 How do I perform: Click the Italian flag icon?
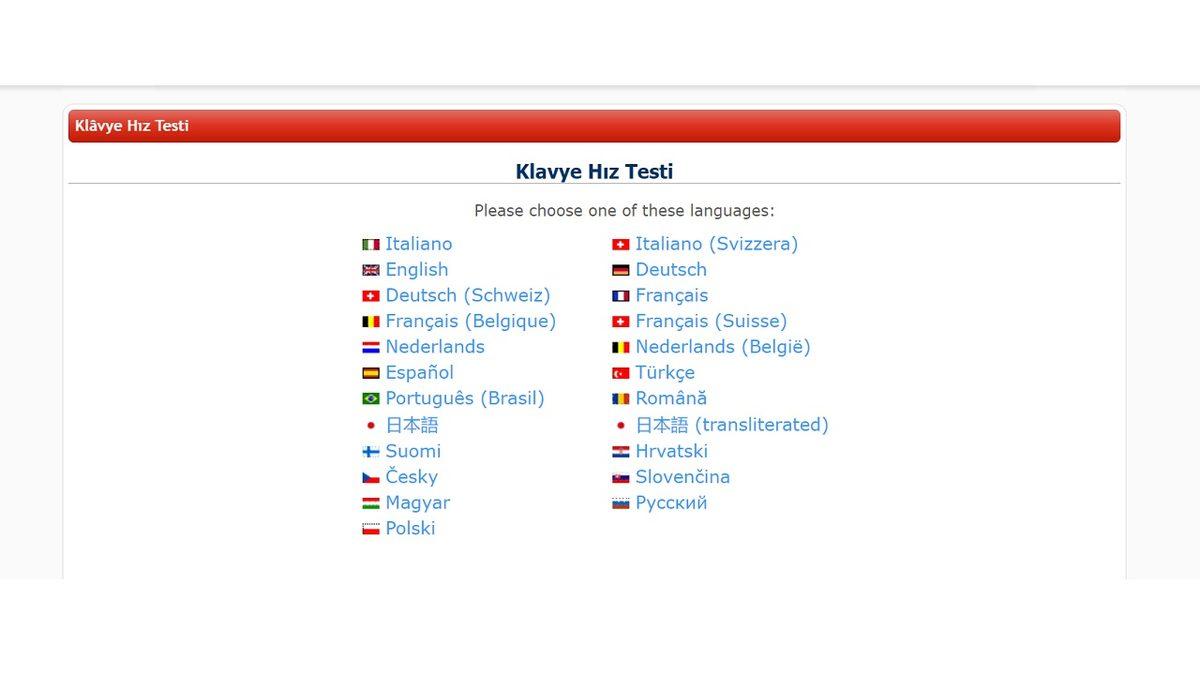click(x=371, y=244)
